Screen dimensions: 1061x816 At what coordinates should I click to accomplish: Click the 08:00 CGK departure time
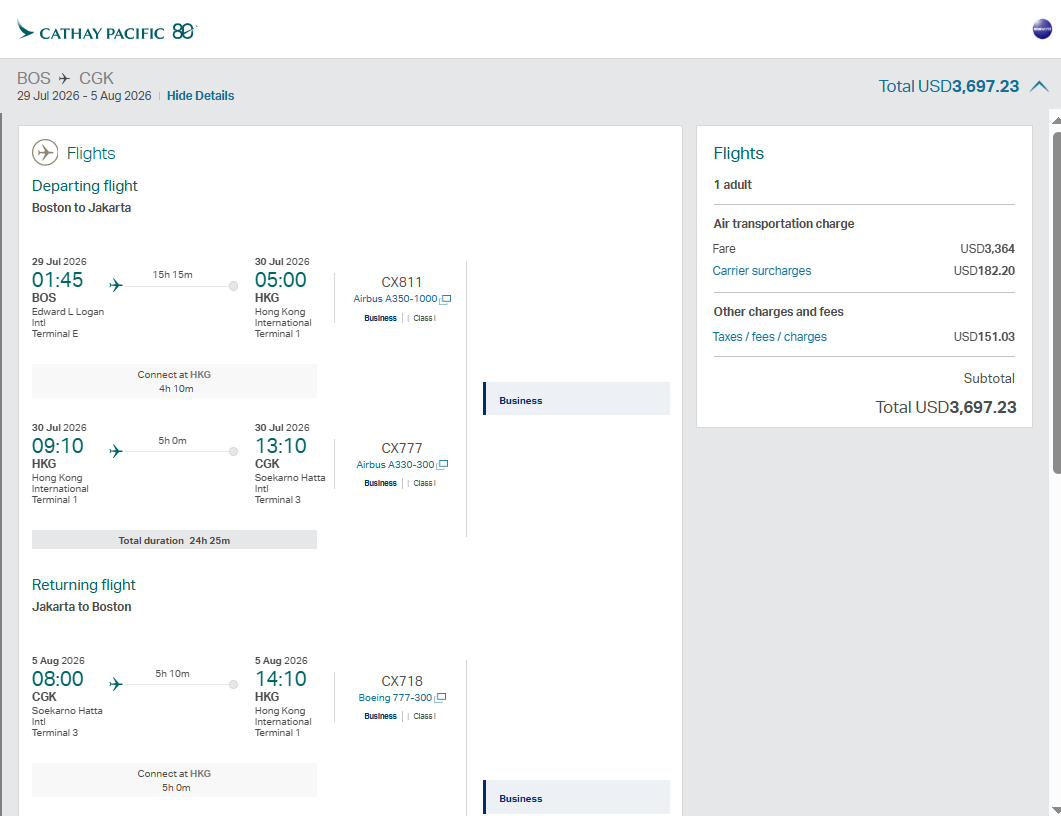point(58,679)
